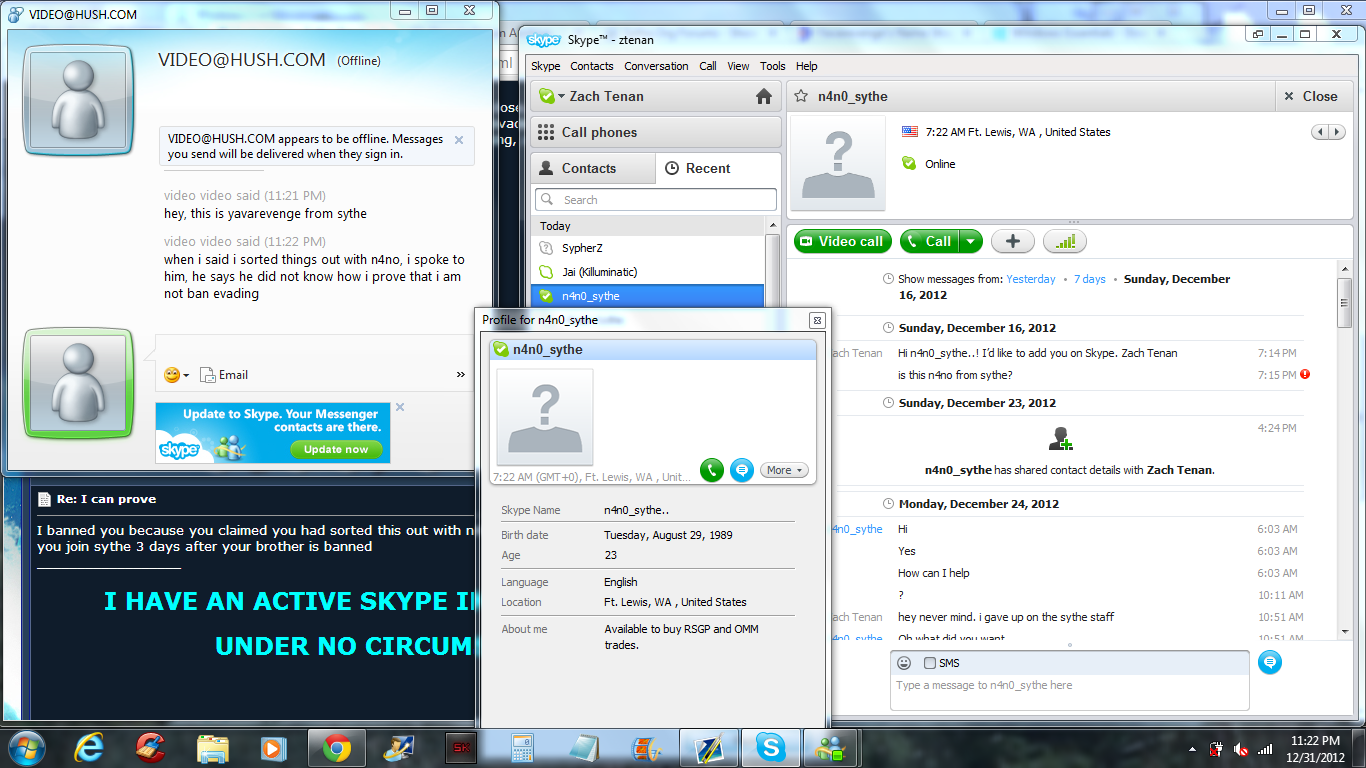
Task: Add n4n0_sythe to favorites with star icon
Action: (800, 96)
